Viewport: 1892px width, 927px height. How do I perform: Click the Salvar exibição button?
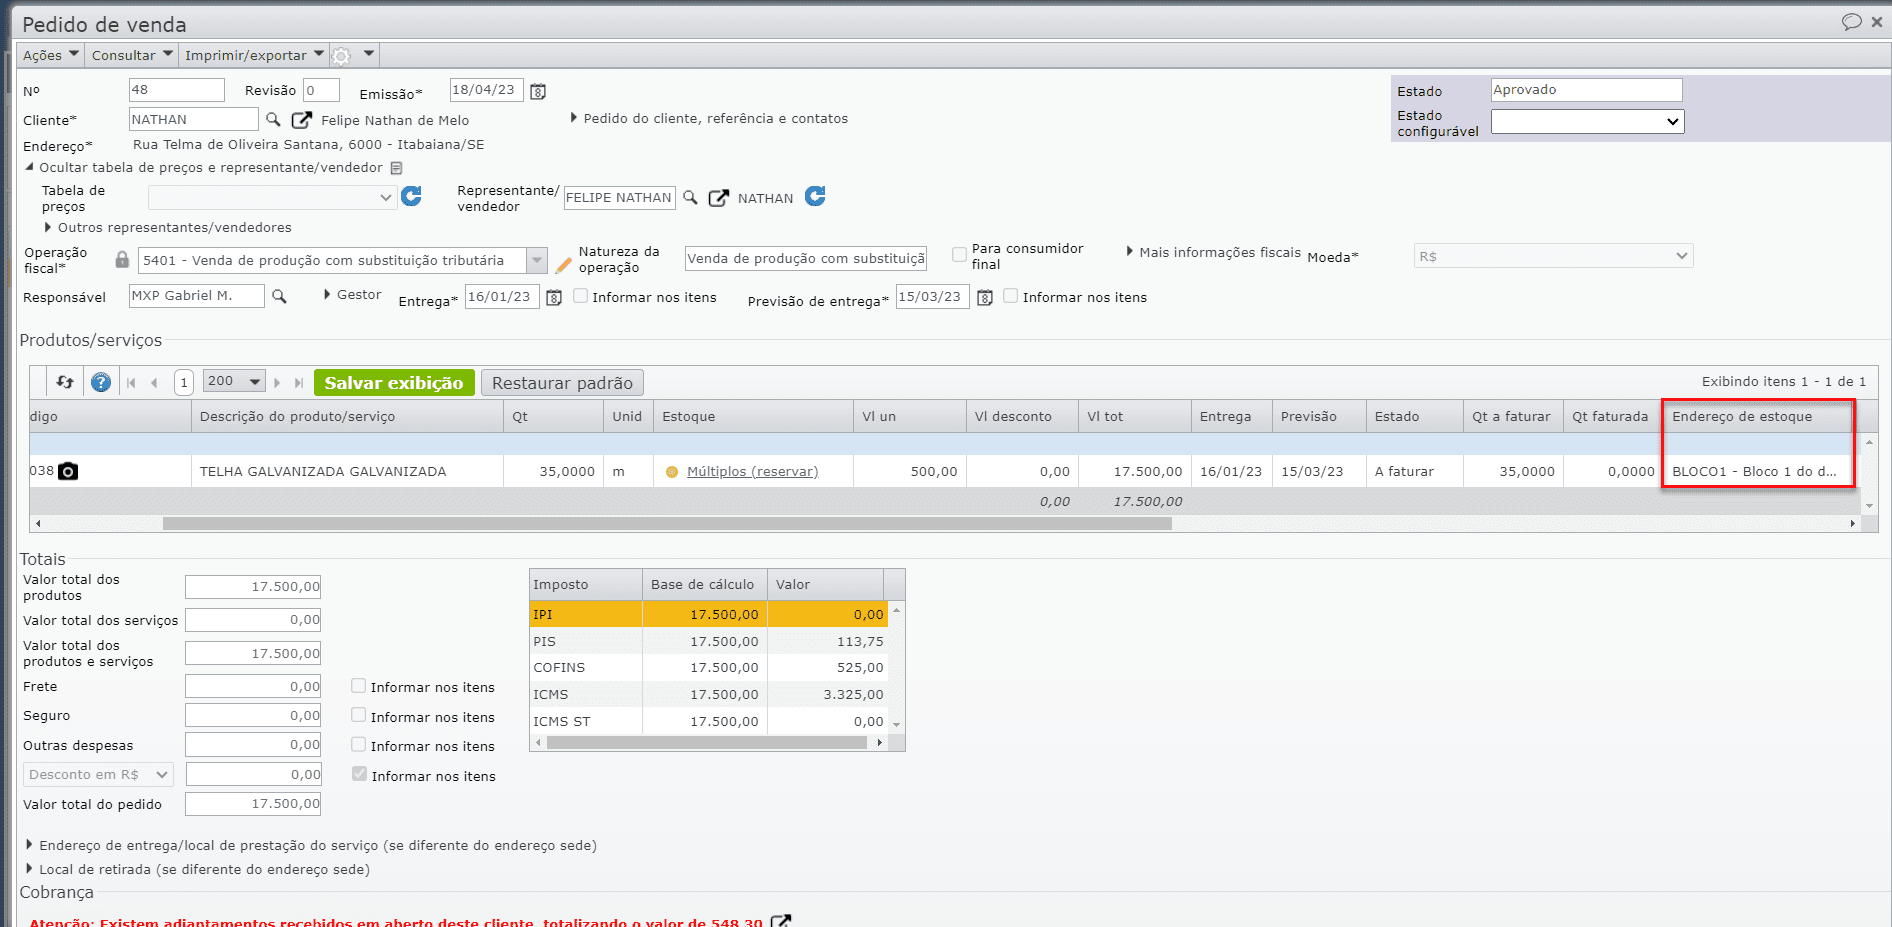(394, 383)
